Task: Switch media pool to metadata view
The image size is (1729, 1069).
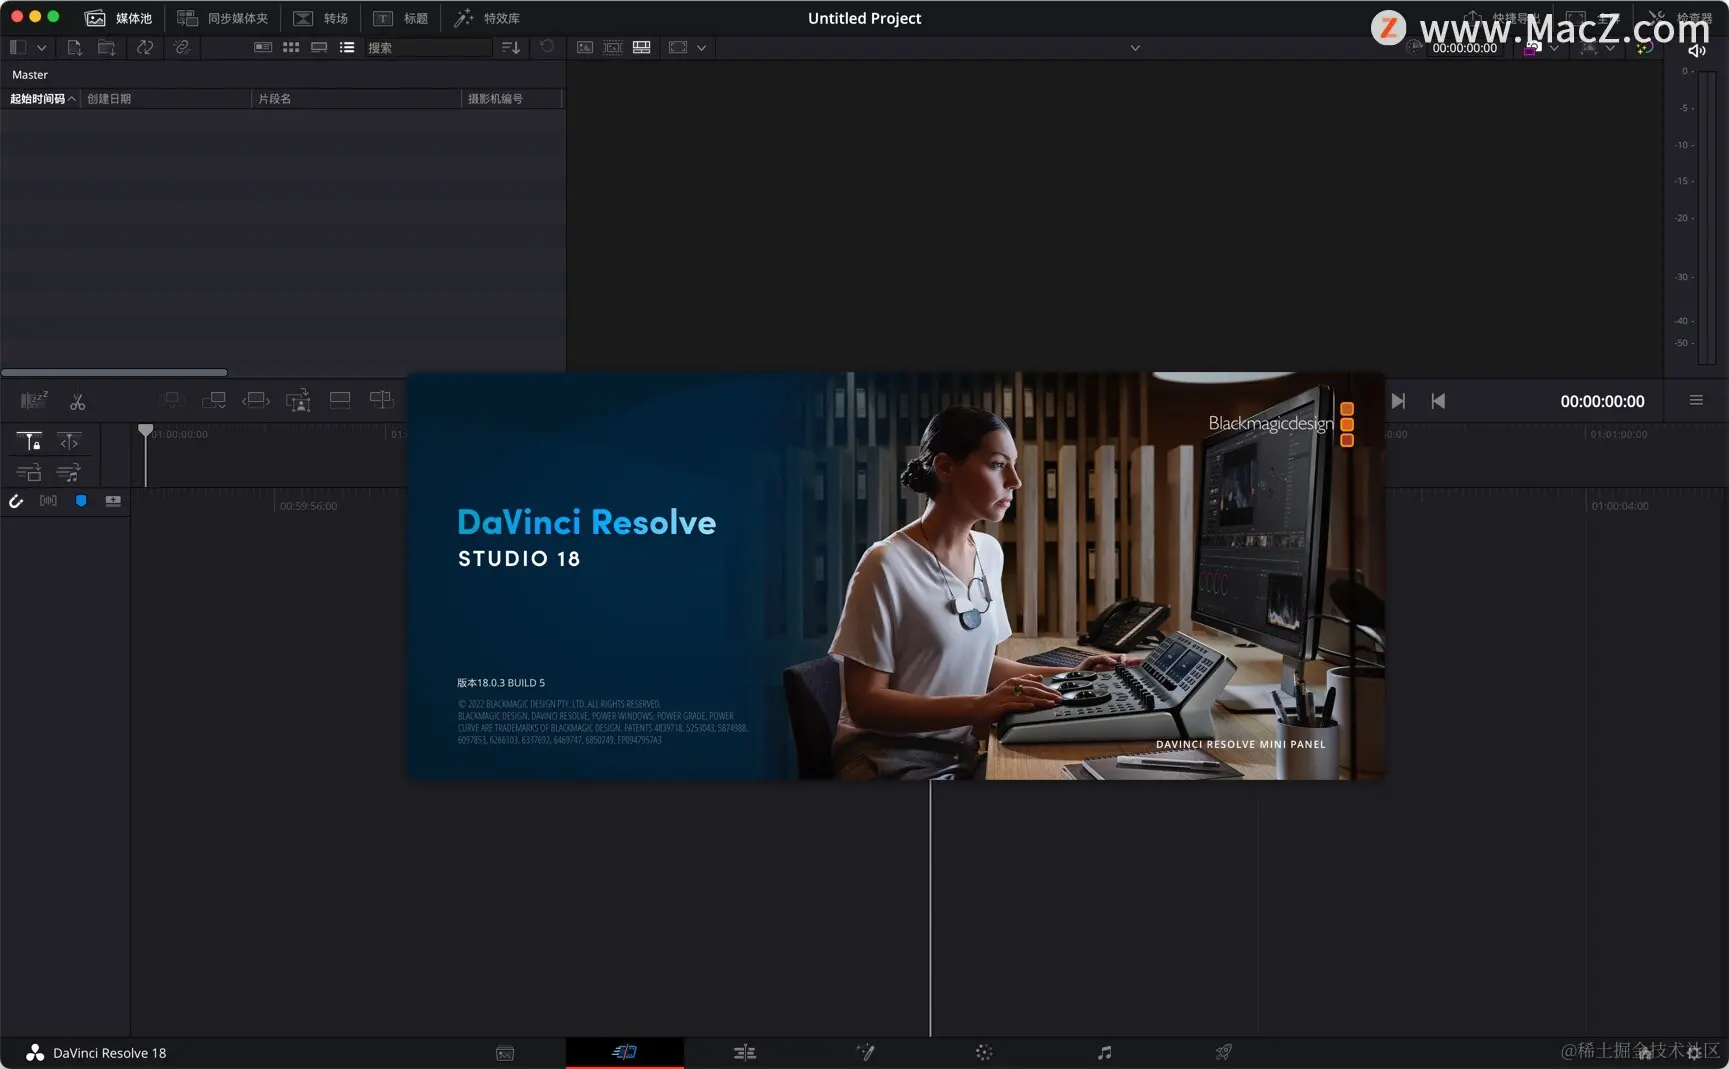Action: [x=263, y=47]
